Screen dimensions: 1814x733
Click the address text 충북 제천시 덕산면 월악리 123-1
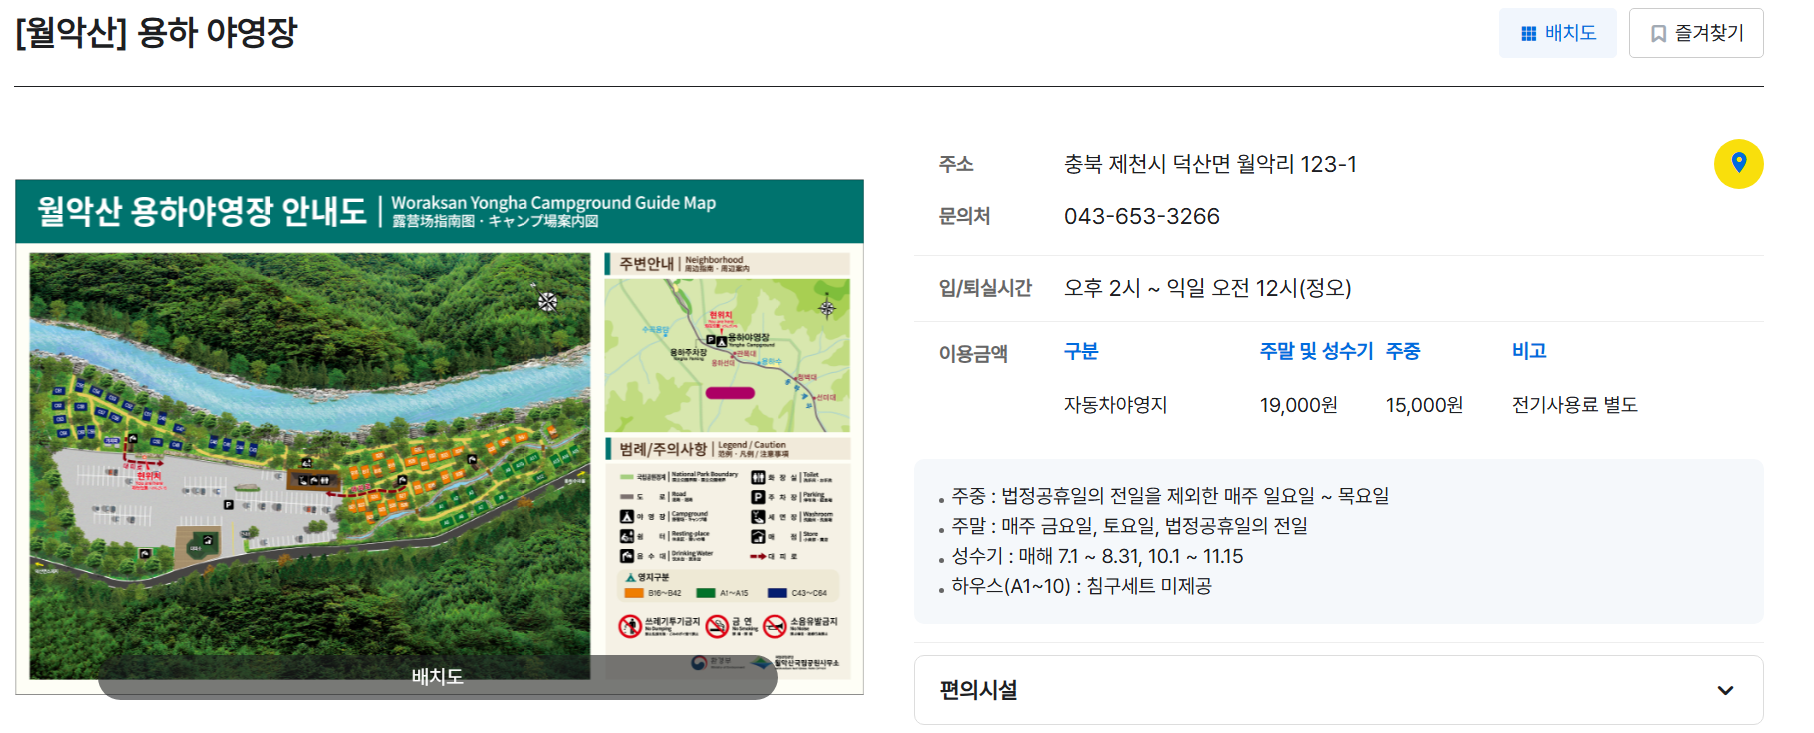pos(1210,164)
